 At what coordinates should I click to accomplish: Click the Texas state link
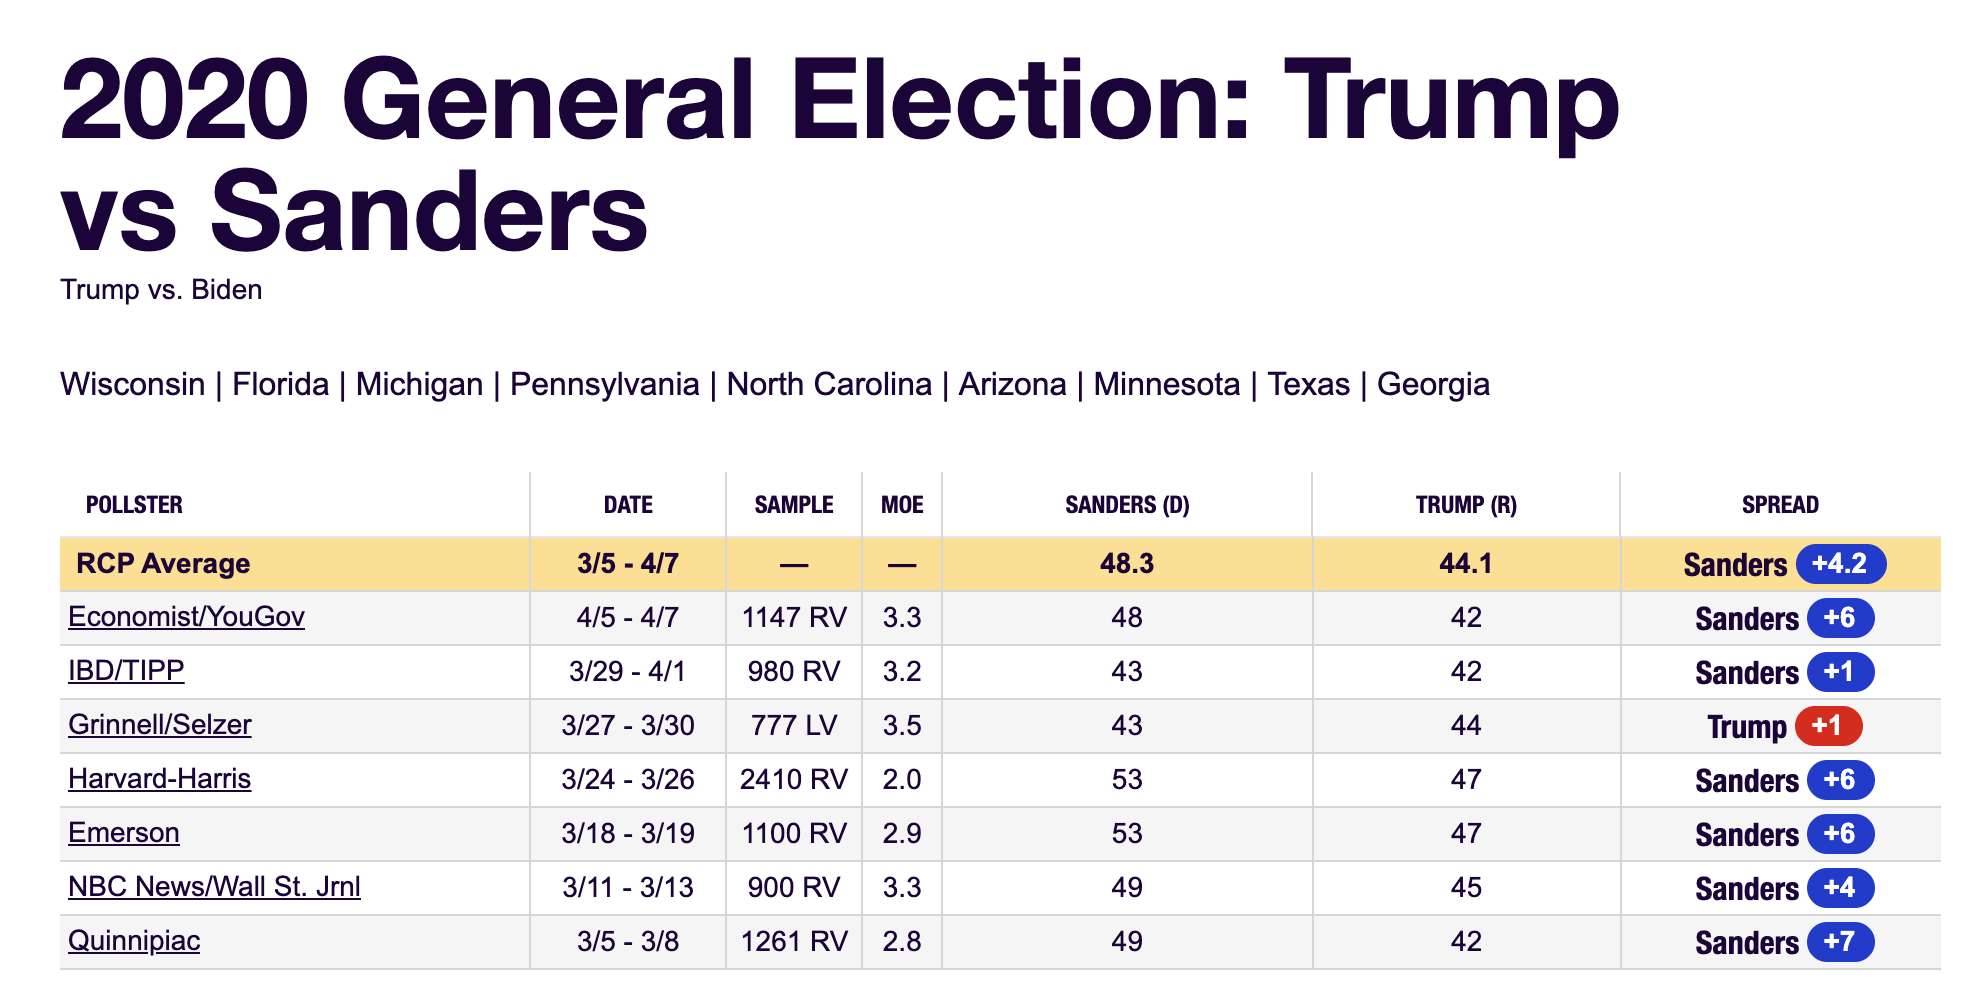(x=1308, y=384)
